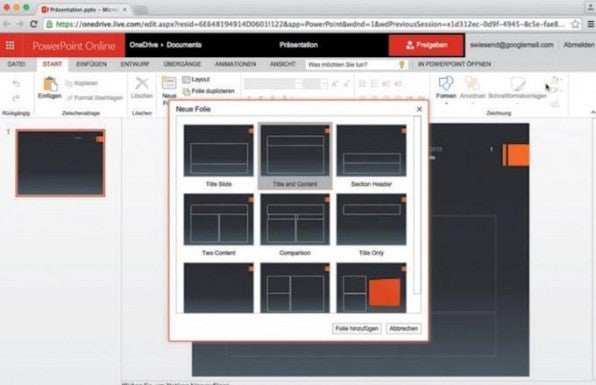The width and height of the screenshot is (596, 385).
Task: Switch to the ANIMATIONEN tab
Action: pyautogui.click(x=235, y=64)
